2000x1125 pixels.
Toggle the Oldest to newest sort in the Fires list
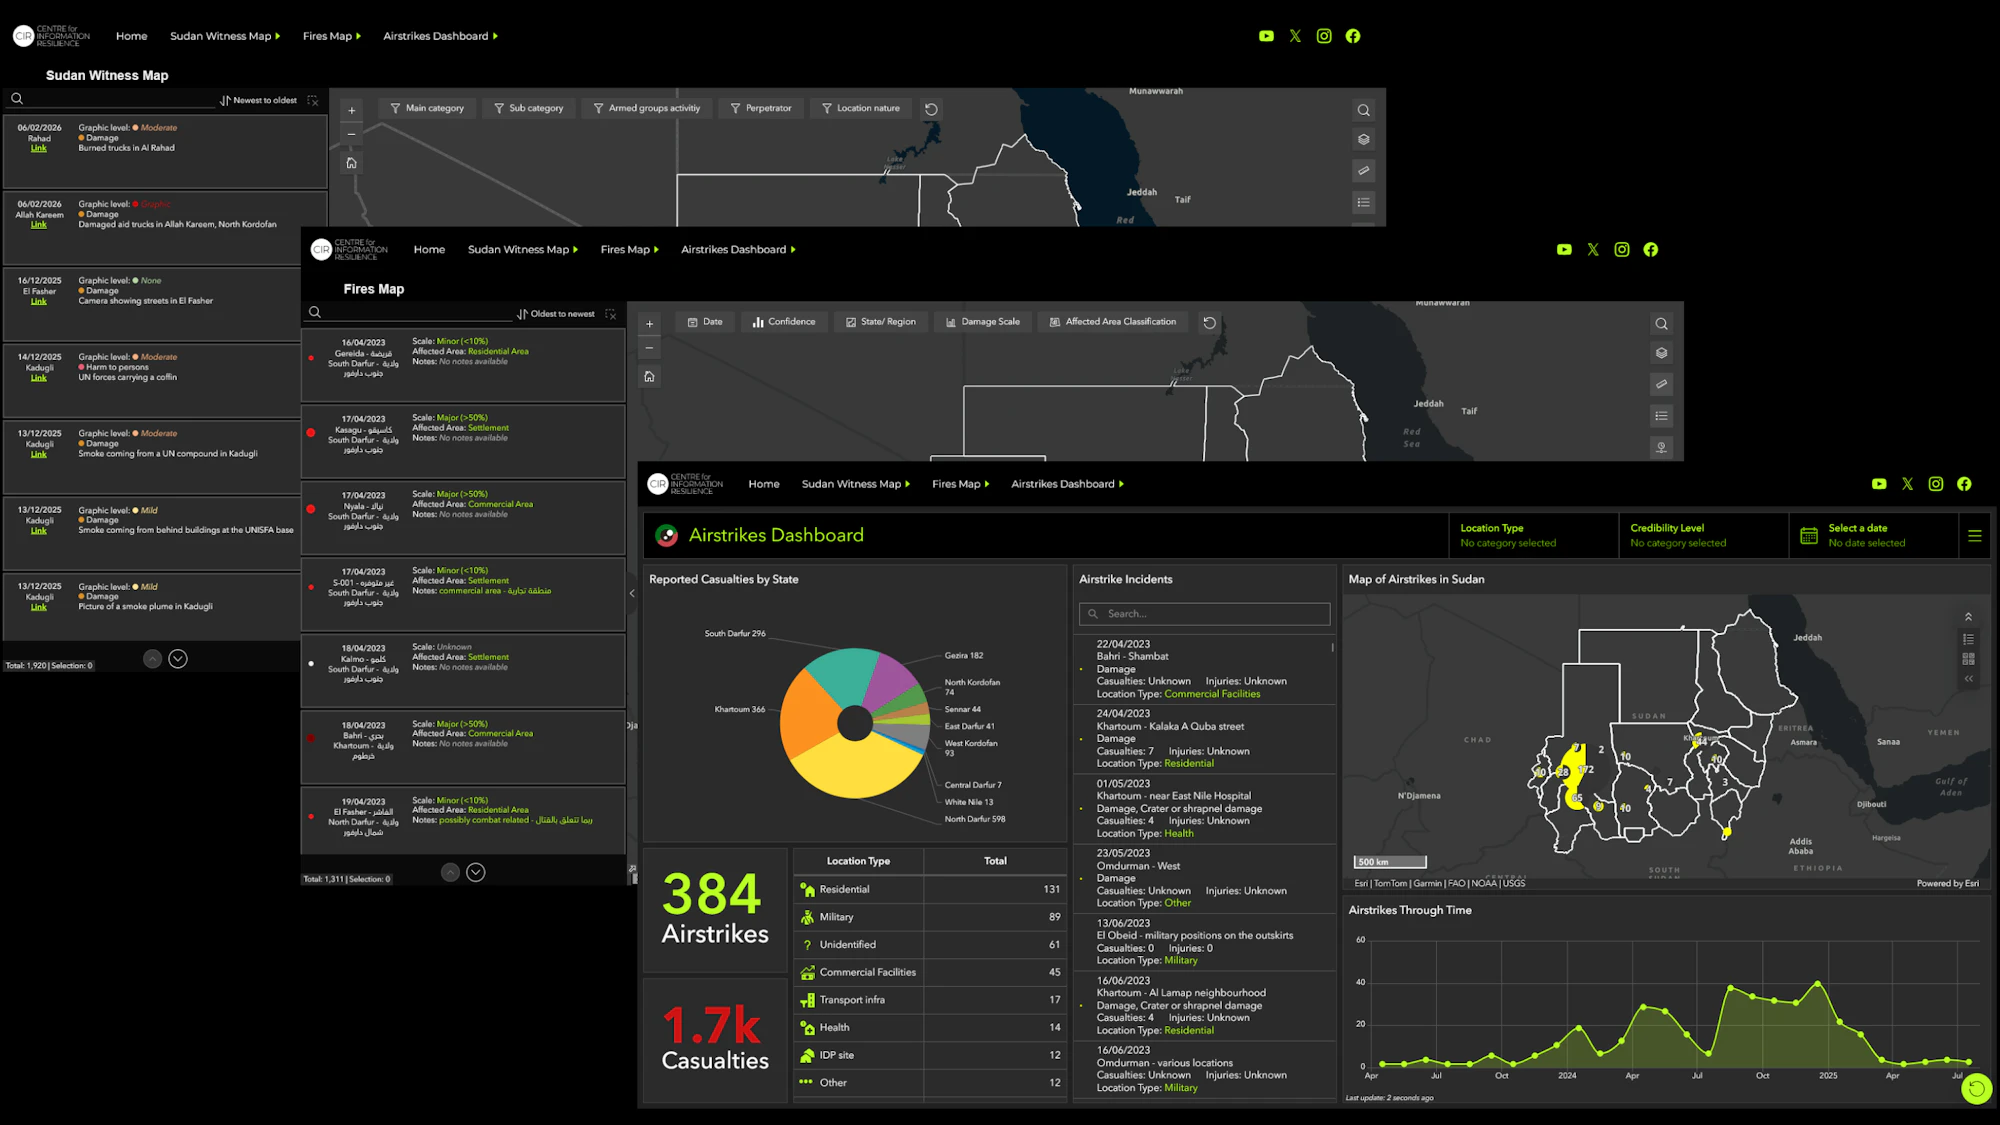[x=556, y=314]
